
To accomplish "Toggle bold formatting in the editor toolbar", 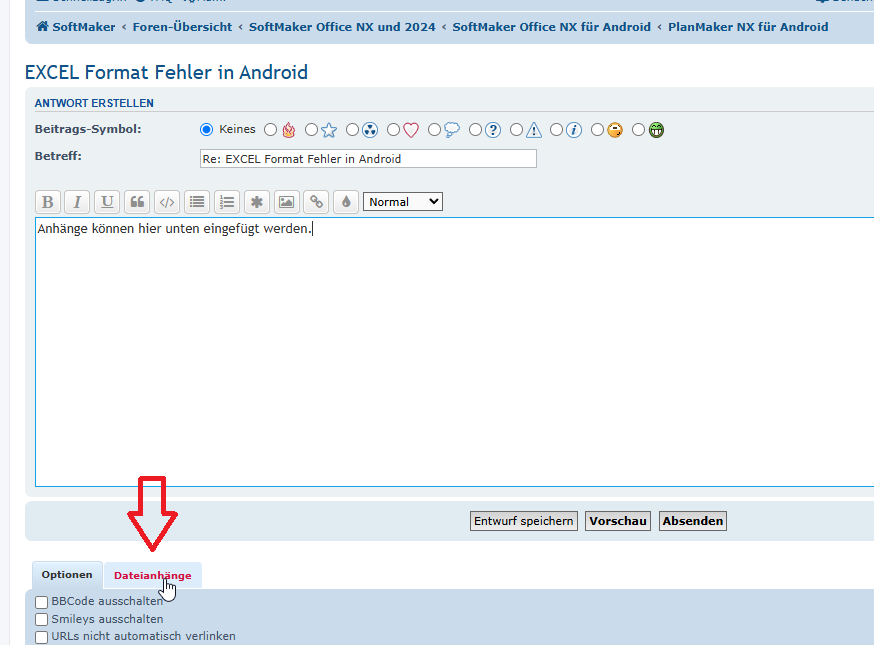I will point(48,202).
